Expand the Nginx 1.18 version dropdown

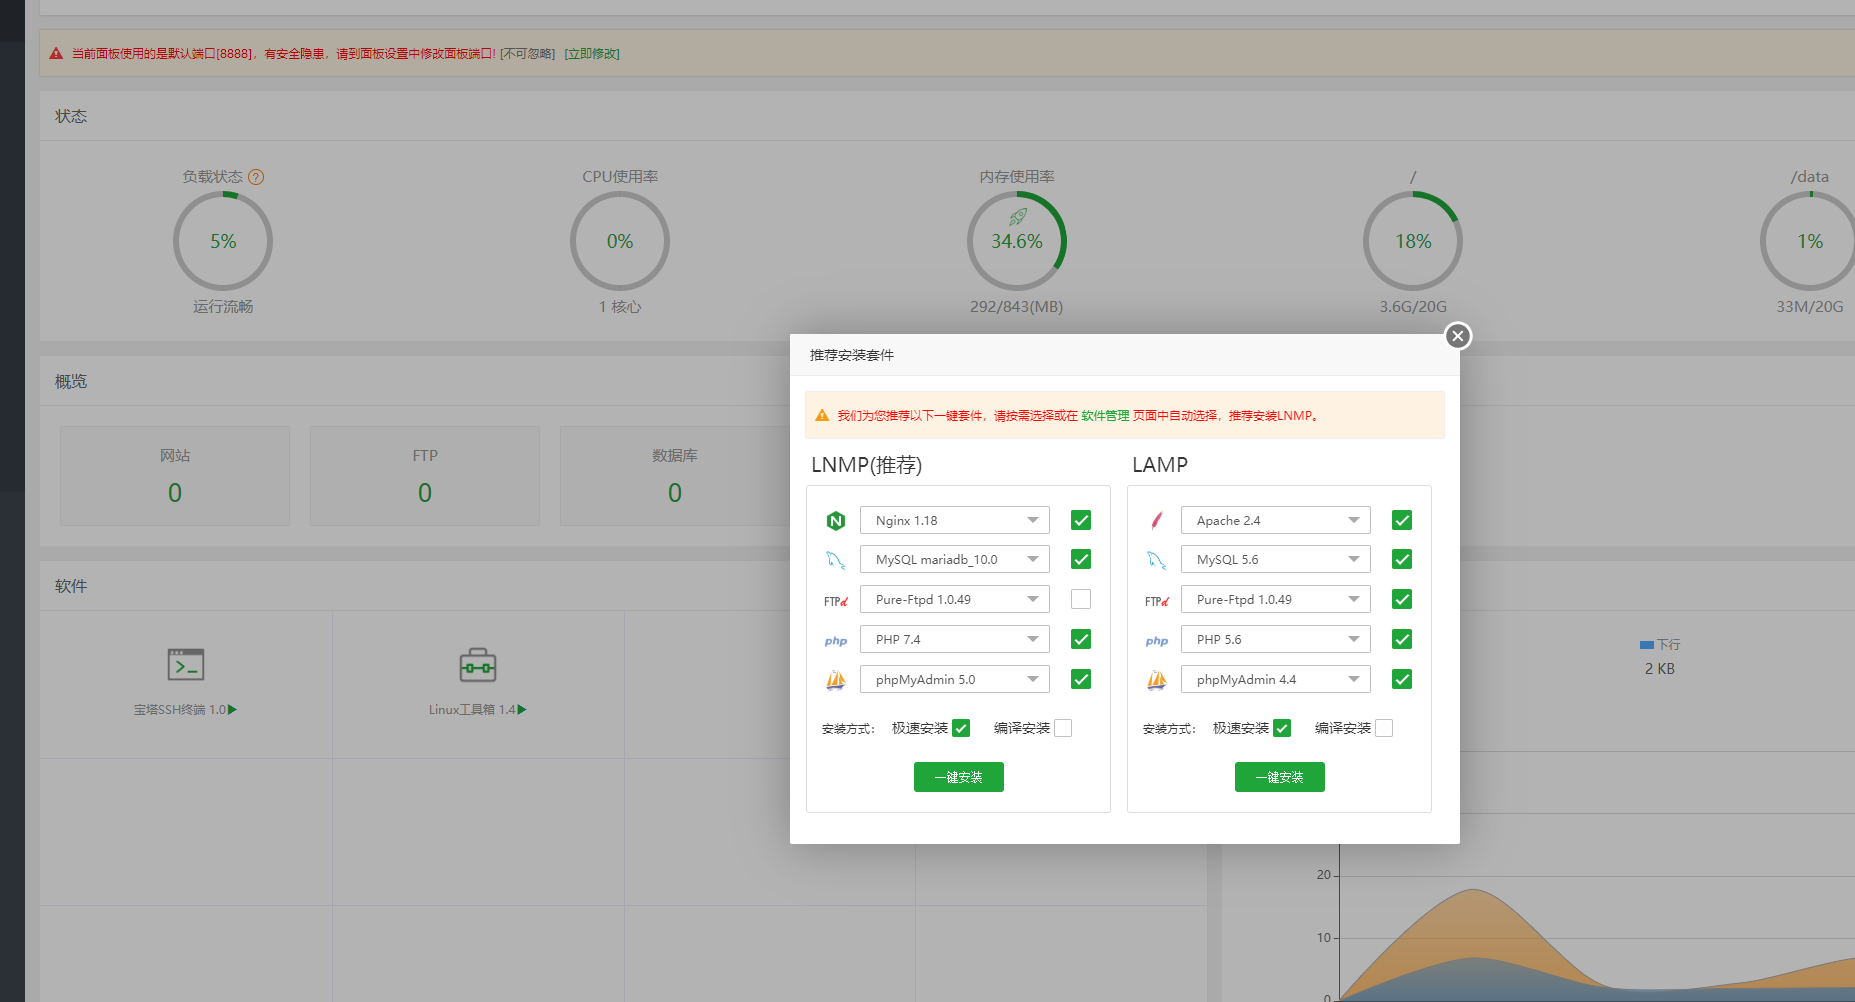point(954,520)
